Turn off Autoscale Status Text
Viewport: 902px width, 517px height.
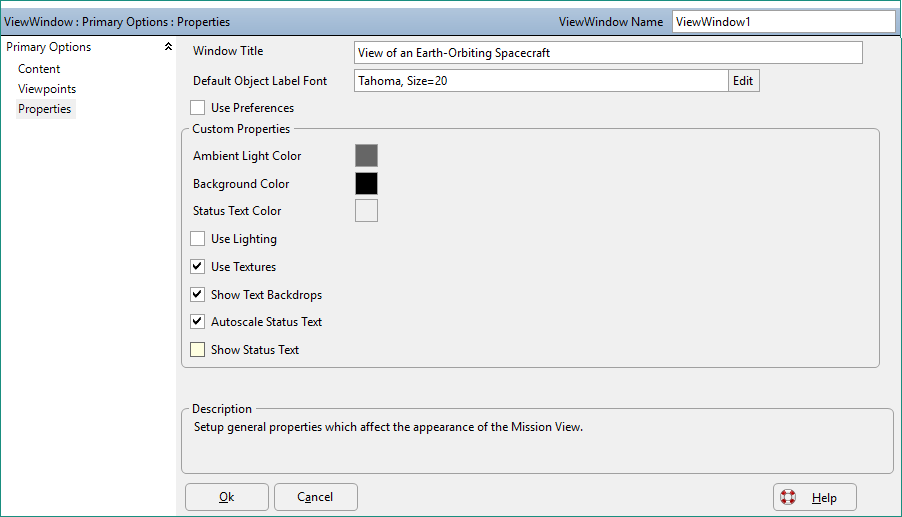197,321
